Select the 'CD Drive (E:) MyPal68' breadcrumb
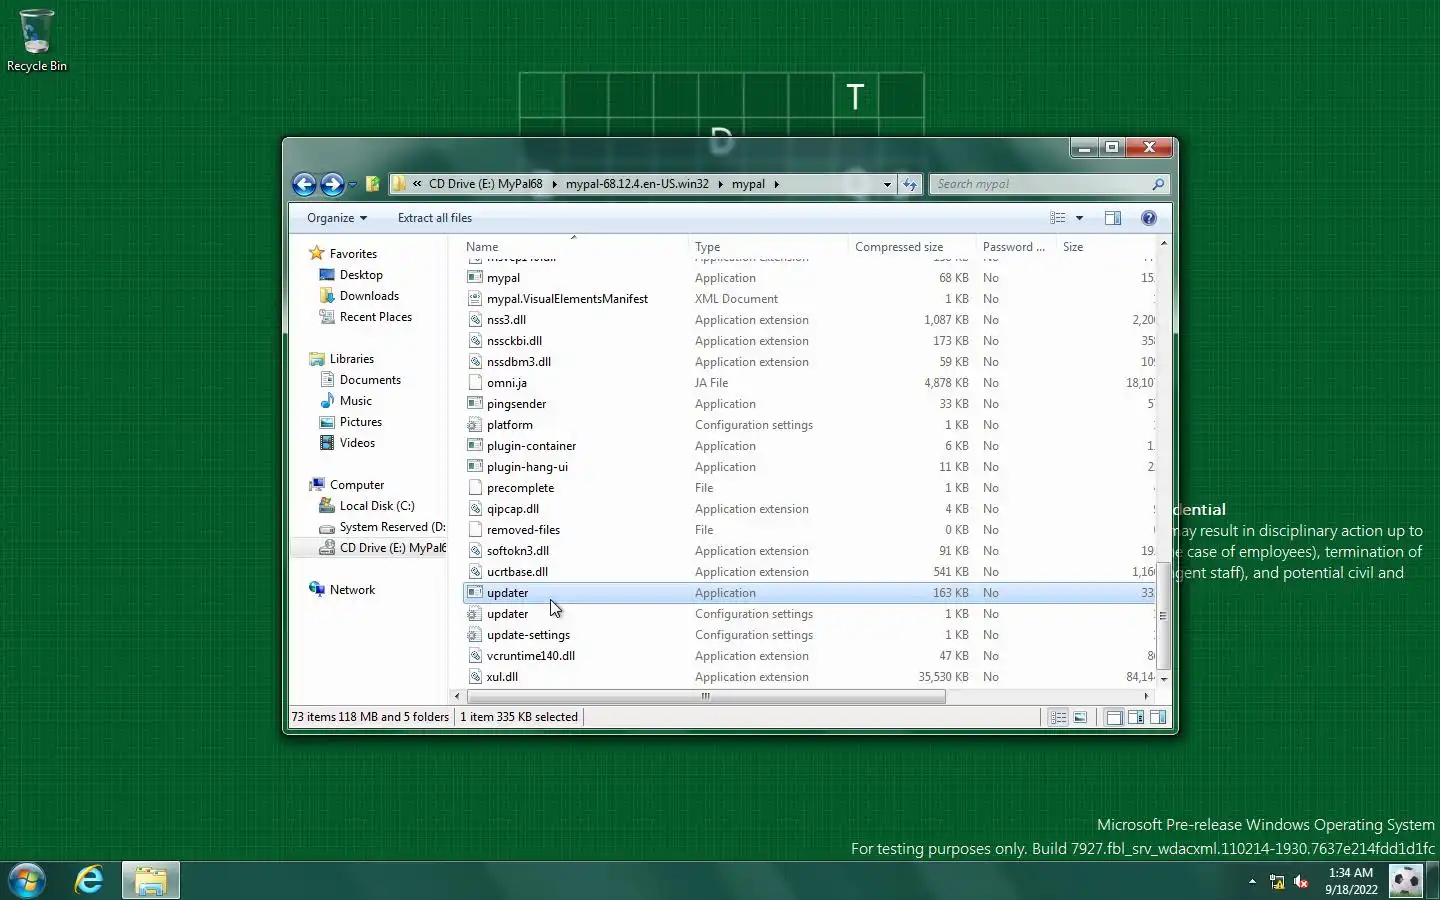The width and height of the screenshot is (1440, 900). (x=485, y=184)
